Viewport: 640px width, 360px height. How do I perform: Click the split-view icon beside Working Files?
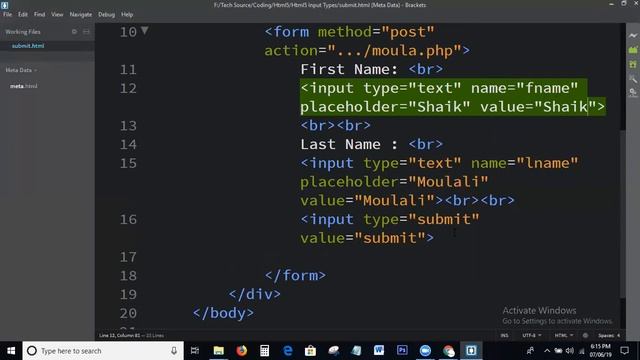pyautogui.click(x=86, y=31)
